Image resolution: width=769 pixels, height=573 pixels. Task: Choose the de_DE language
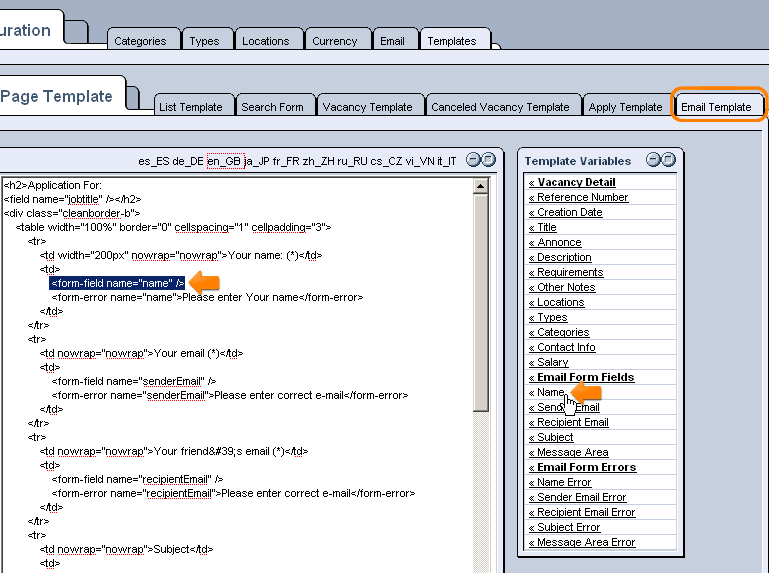[x=187, y=161]
